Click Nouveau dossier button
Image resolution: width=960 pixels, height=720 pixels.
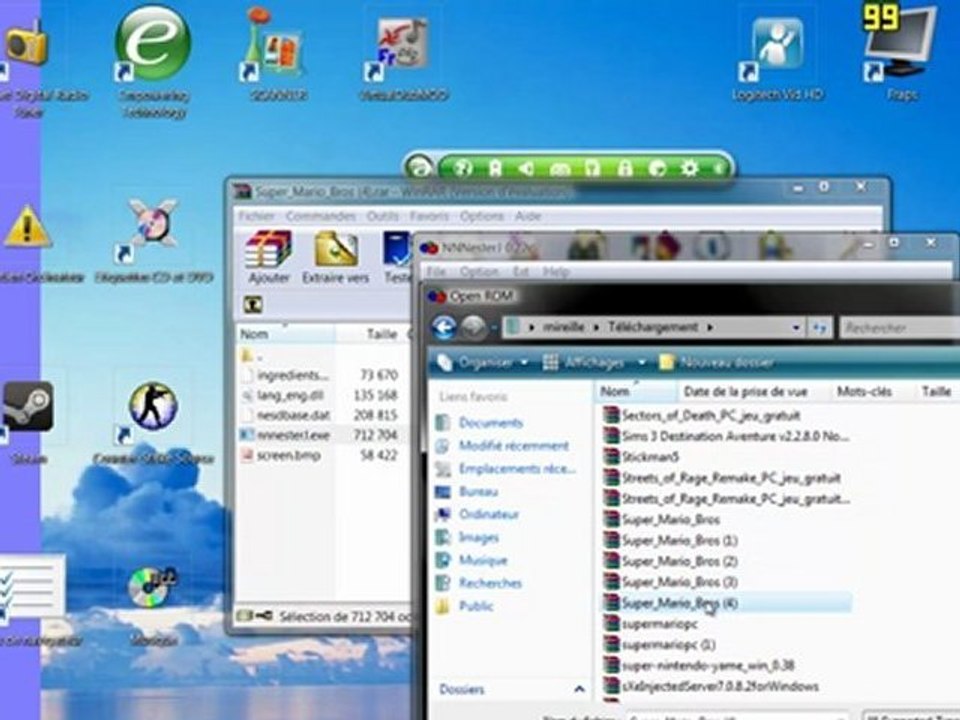(x=716, y=362)
